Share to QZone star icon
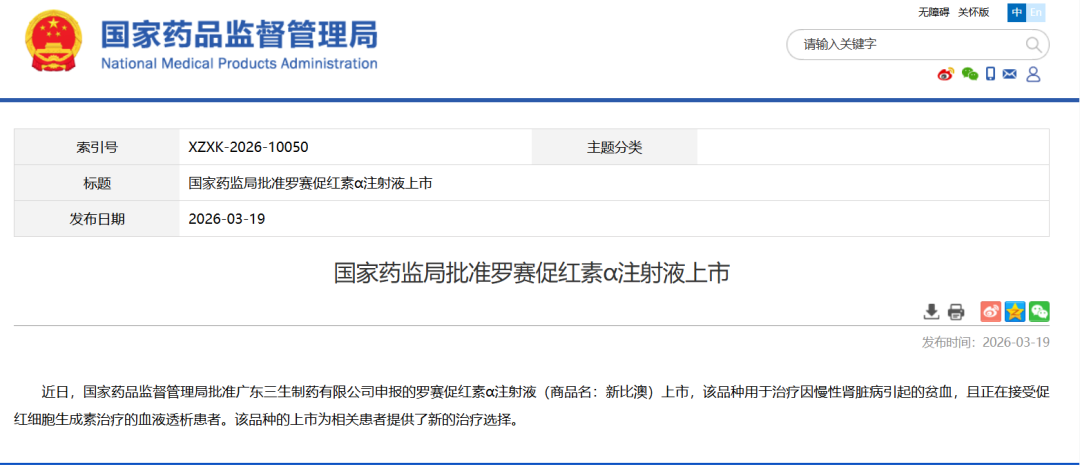This screenshot has width=1080, height=467. (1015, 311)
